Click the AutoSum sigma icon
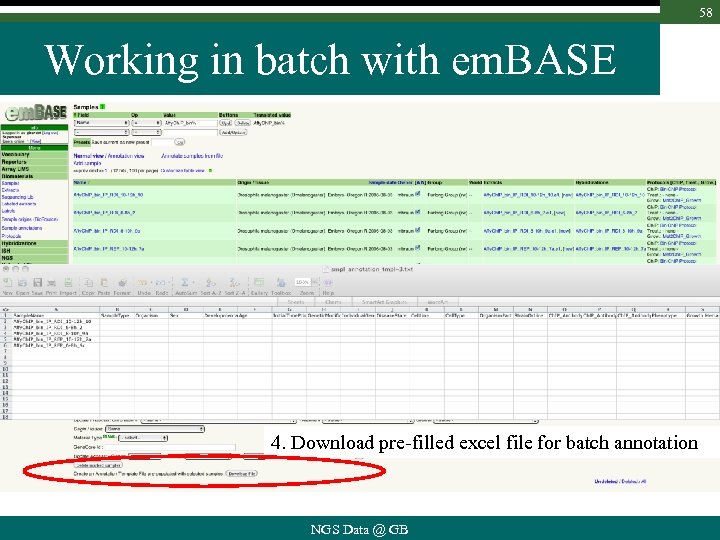The height and width of the screenshot is (540, 720). point(185,282)
